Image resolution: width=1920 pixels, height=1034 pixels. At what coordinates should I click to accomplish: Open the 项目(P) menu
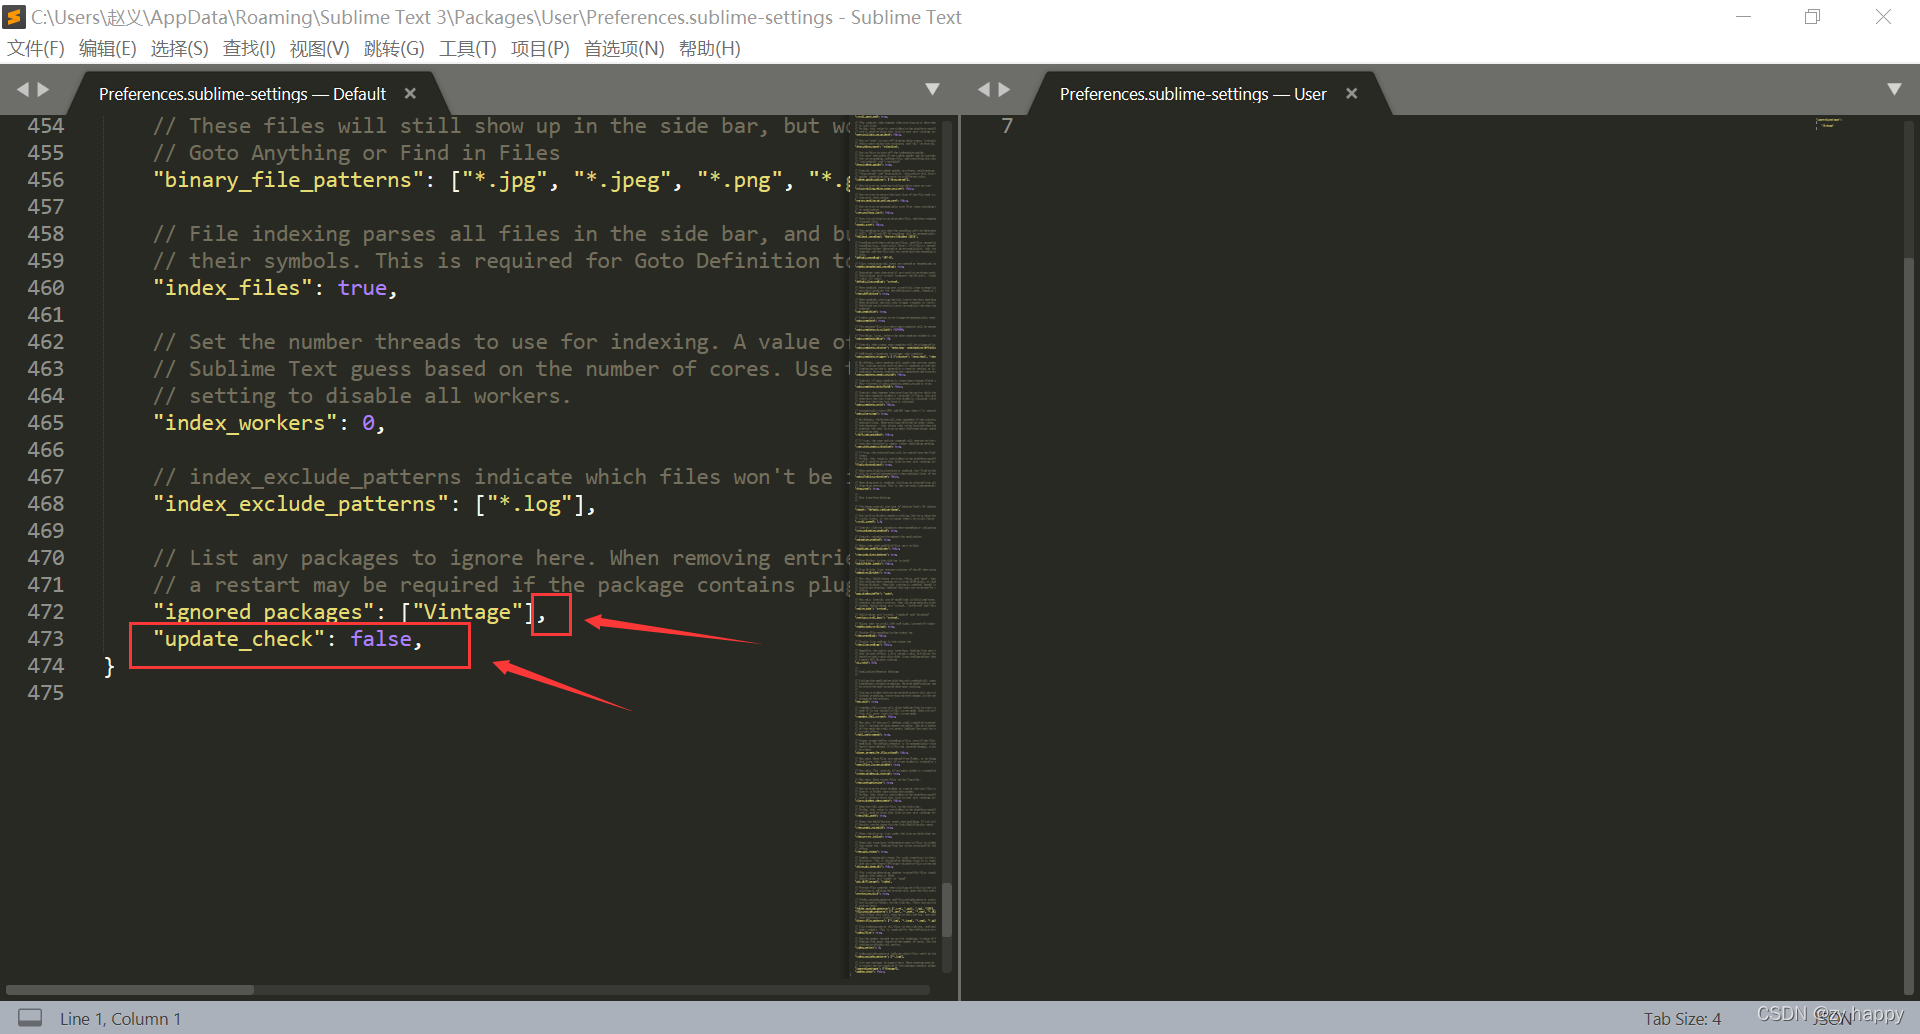pyautogui.click(x=540, y=48)
